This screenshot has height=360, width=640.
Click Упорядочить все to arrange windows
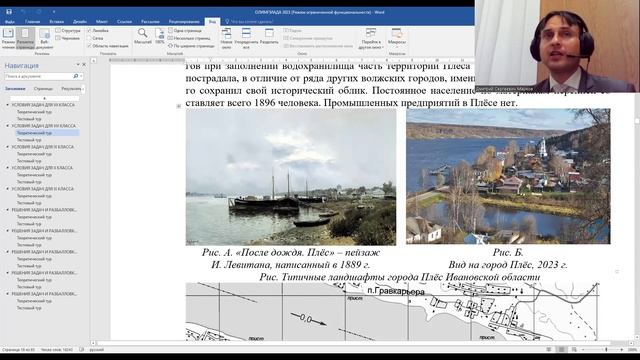[x=247, y=39]
